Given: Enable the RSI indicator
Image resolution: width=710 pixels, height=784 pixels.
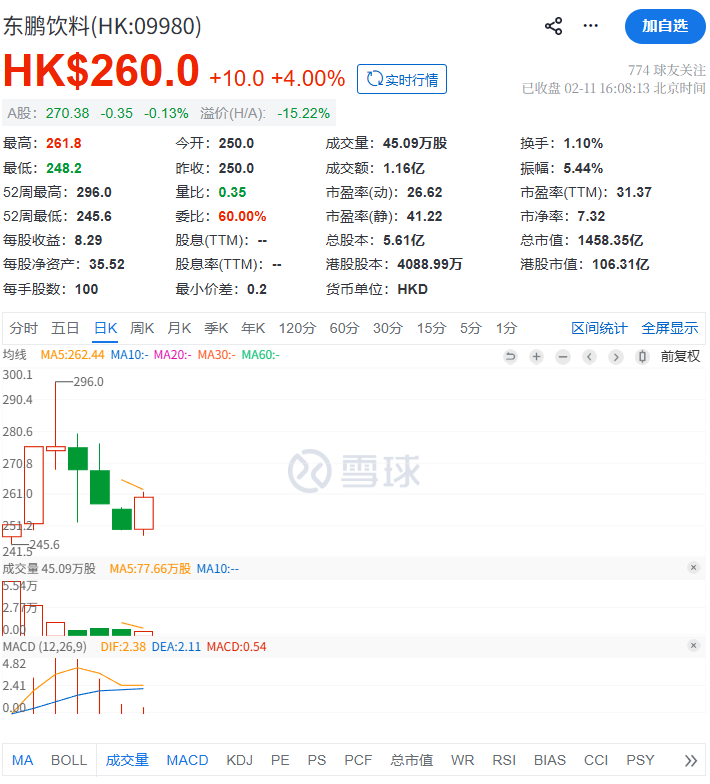Looking at the screenshot, I should coord(504,760).
